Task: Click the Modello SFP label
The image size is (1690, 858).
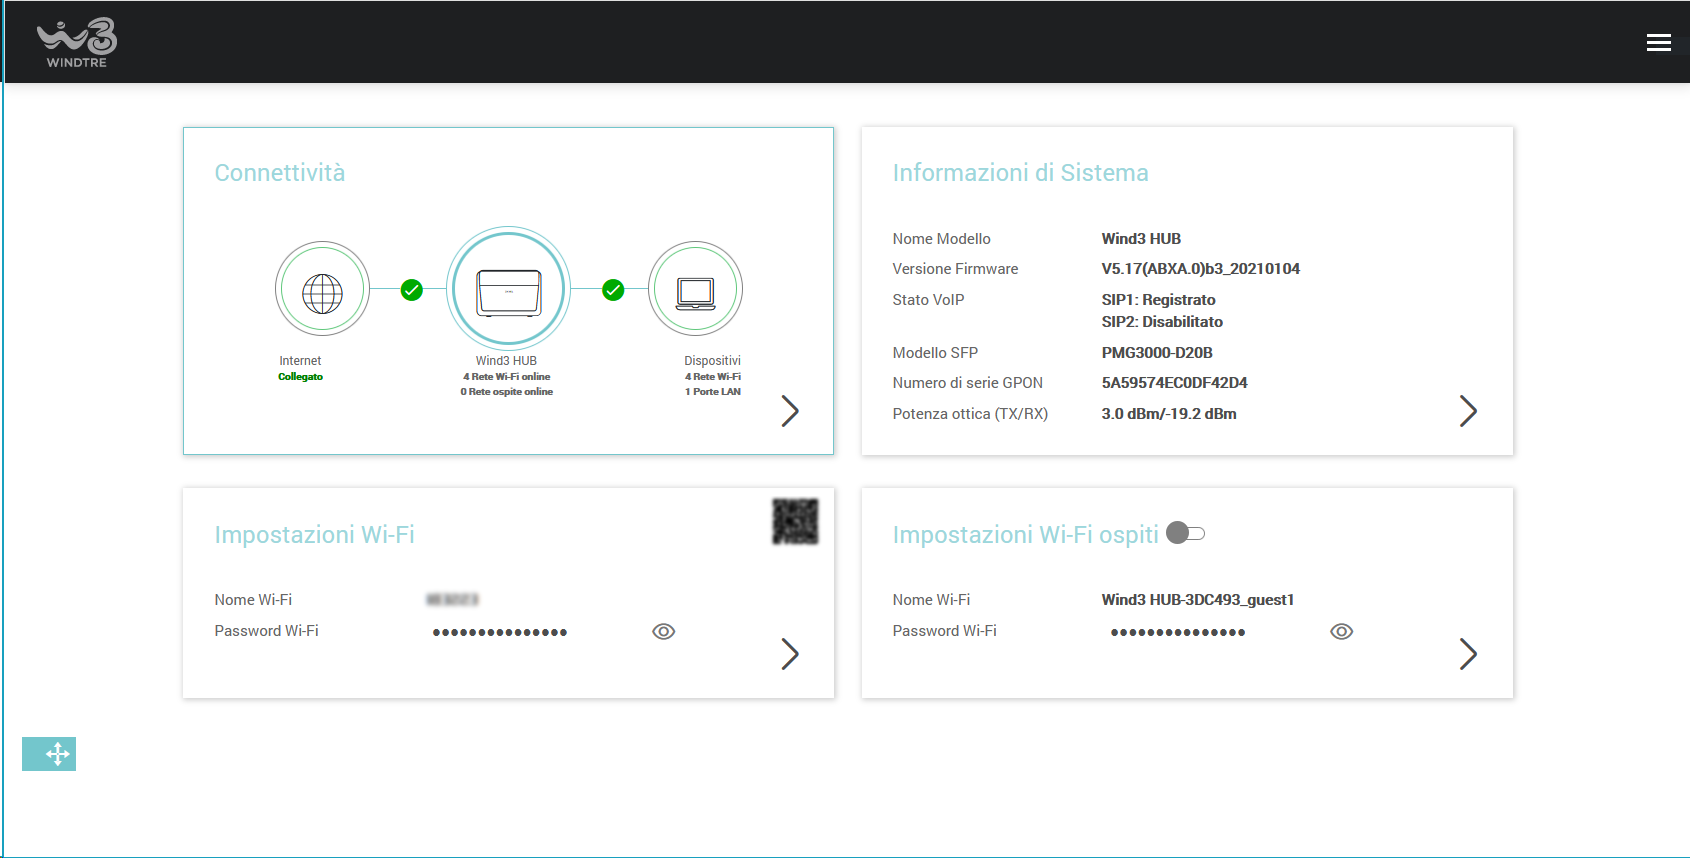Action: pos(935,353)
